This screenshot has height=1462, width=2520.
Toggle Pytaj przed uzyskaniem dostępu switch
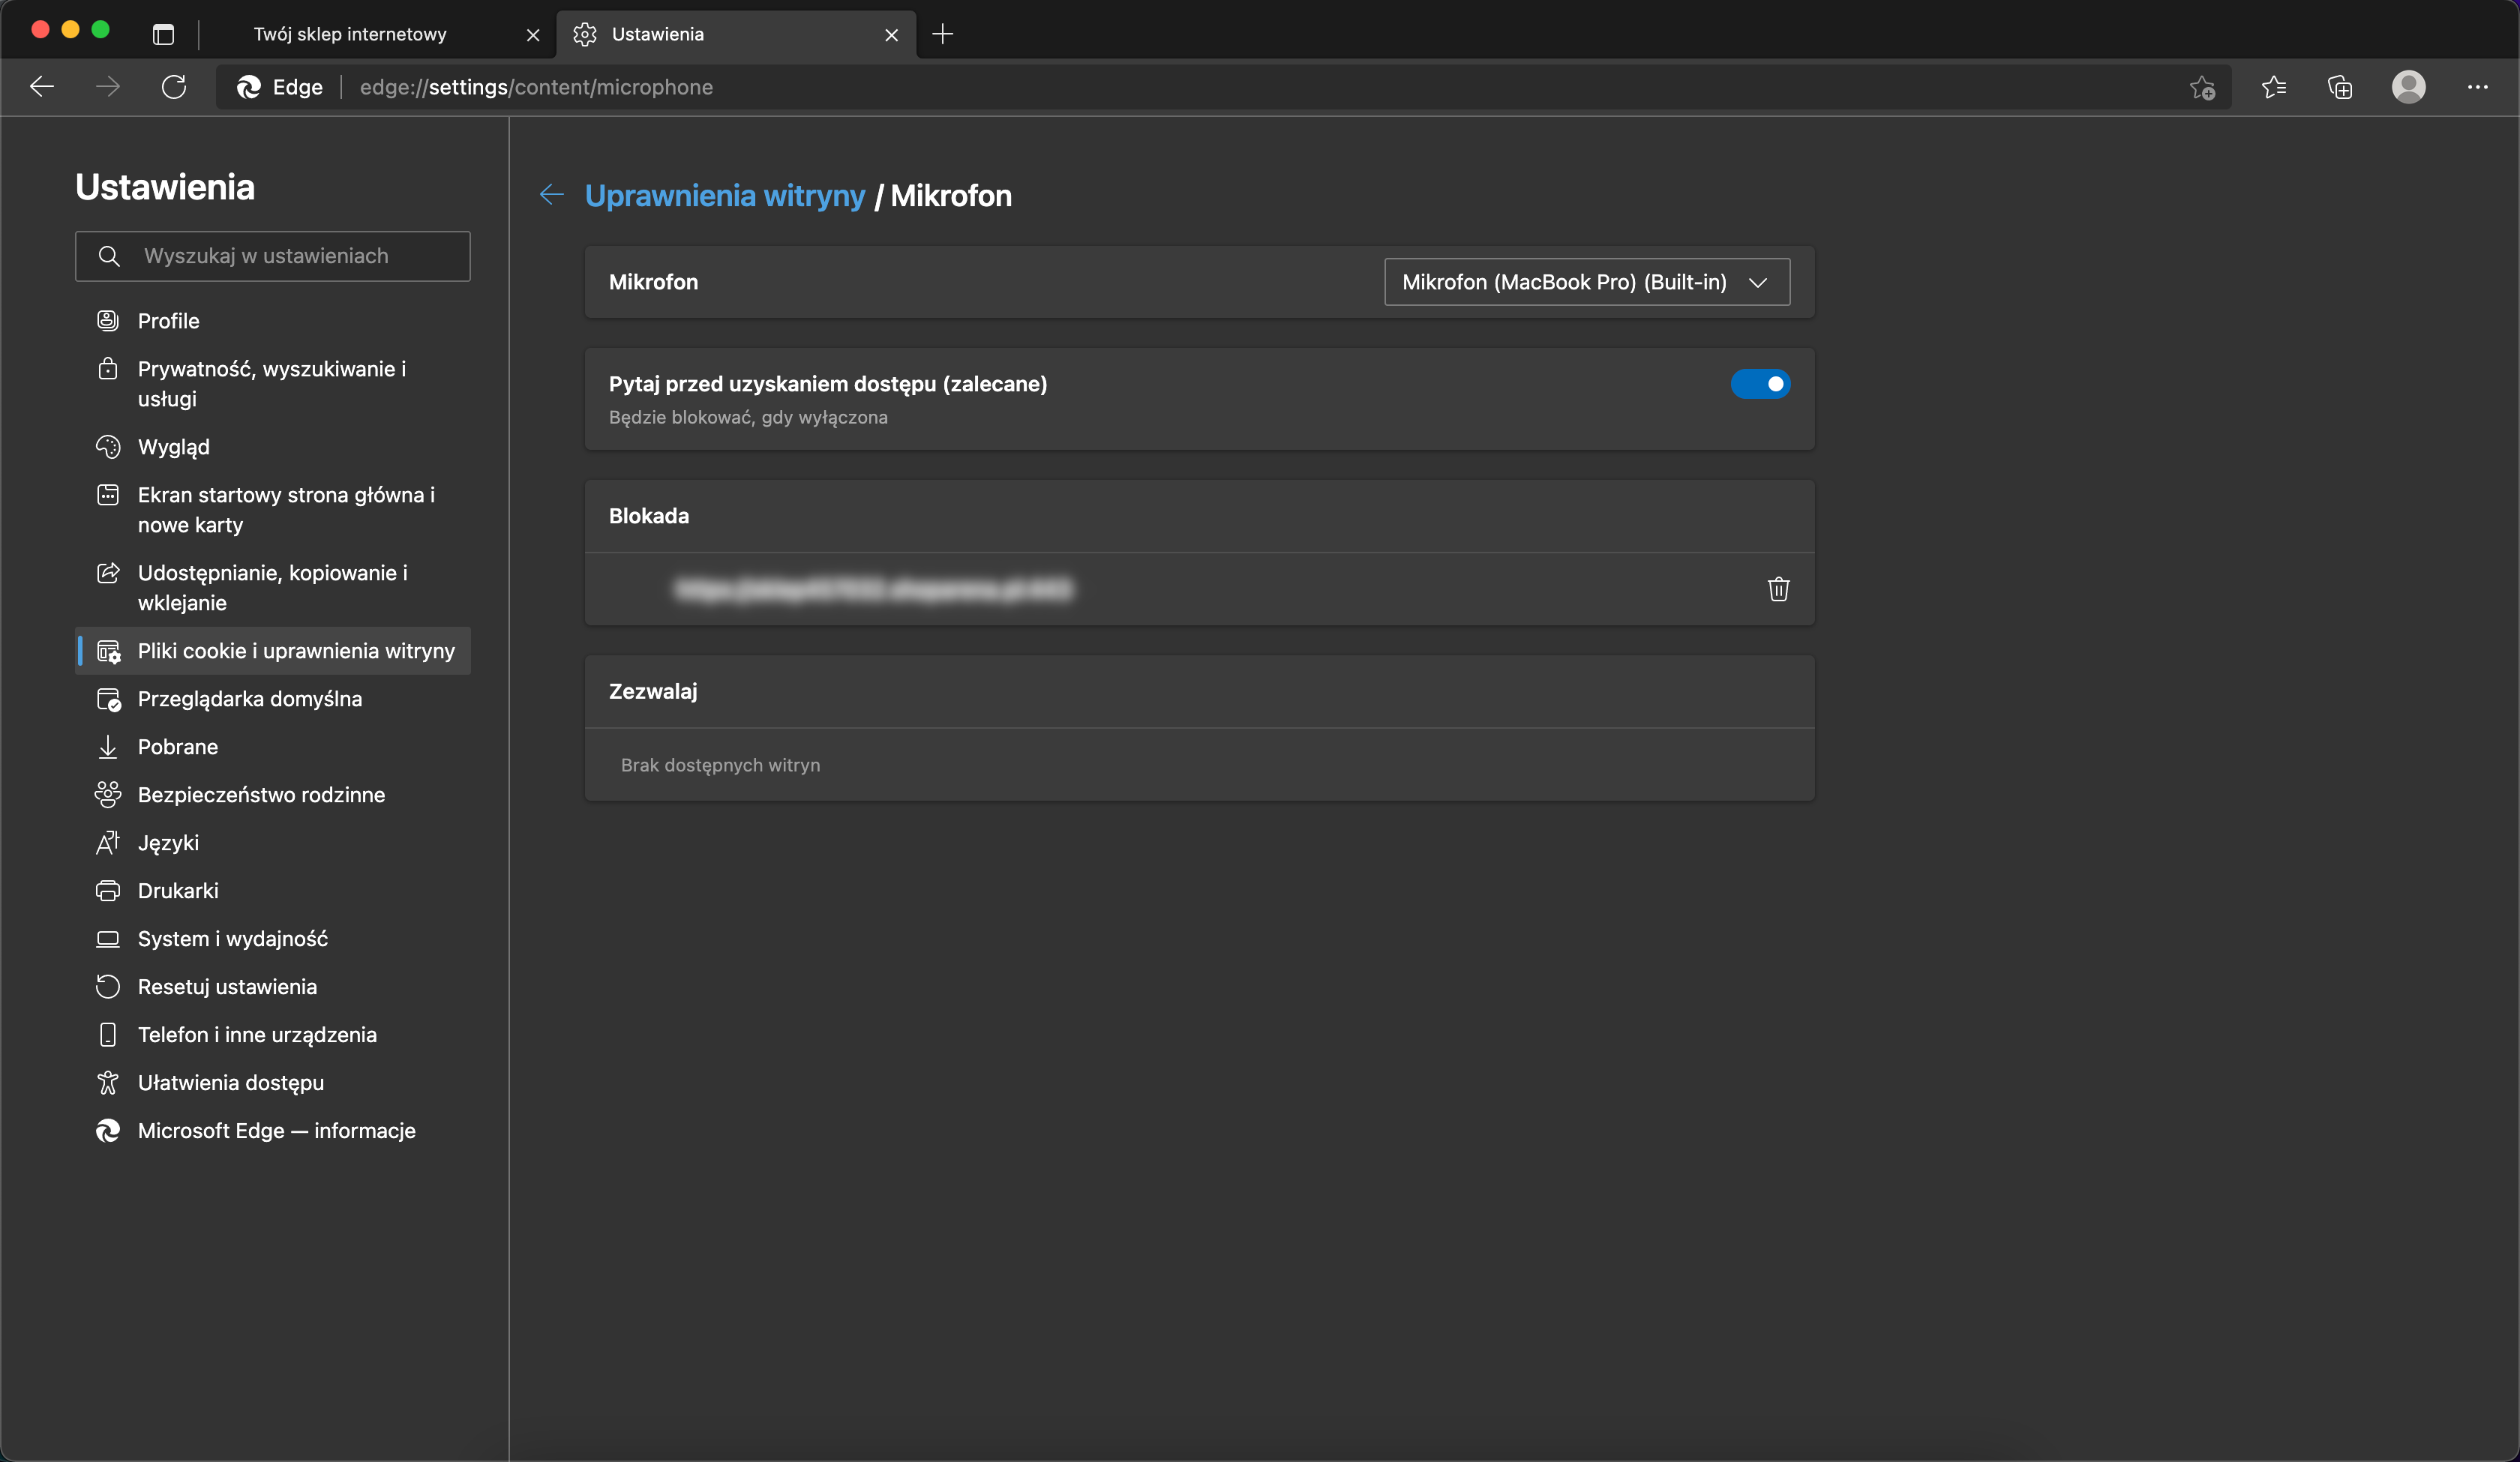(1759, 384)
